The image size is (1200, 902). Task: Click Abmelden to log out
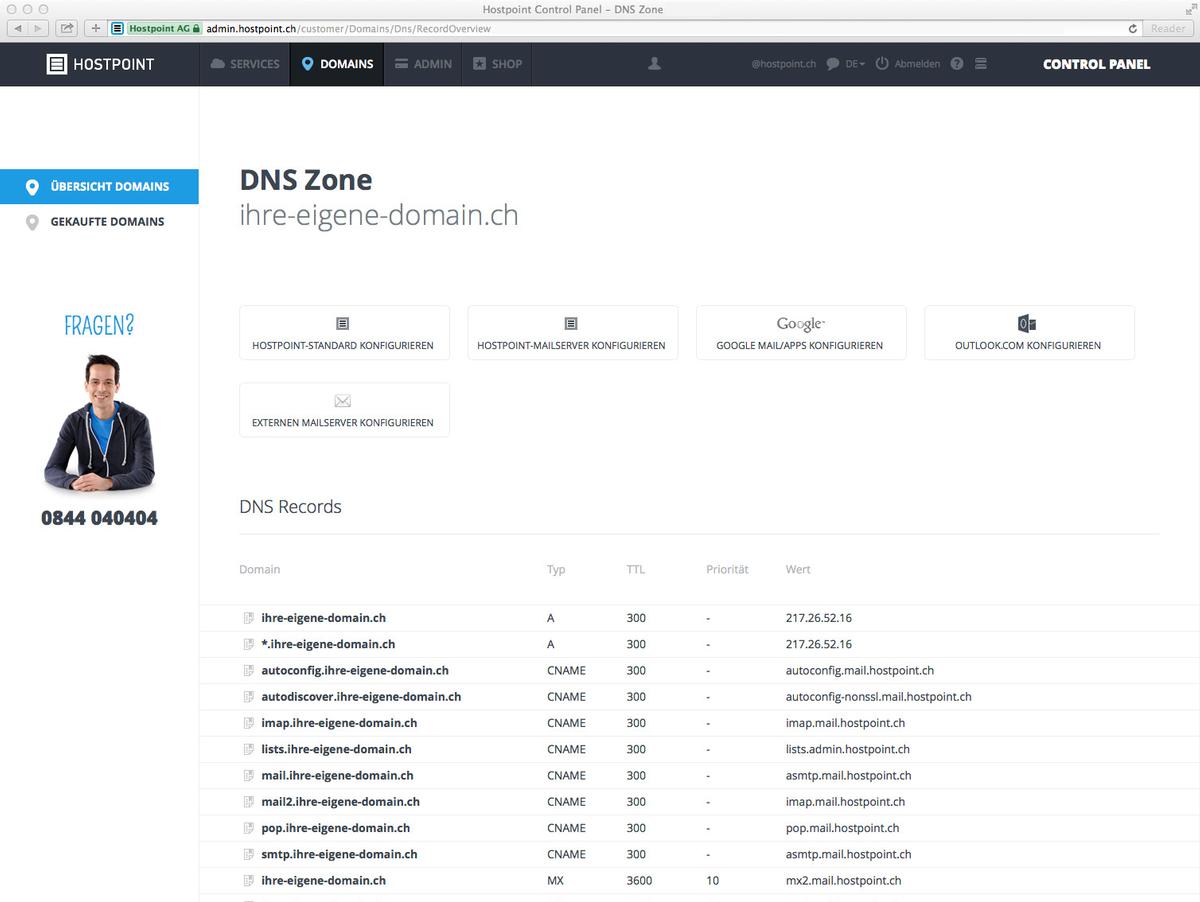click(x=917, y=63)
